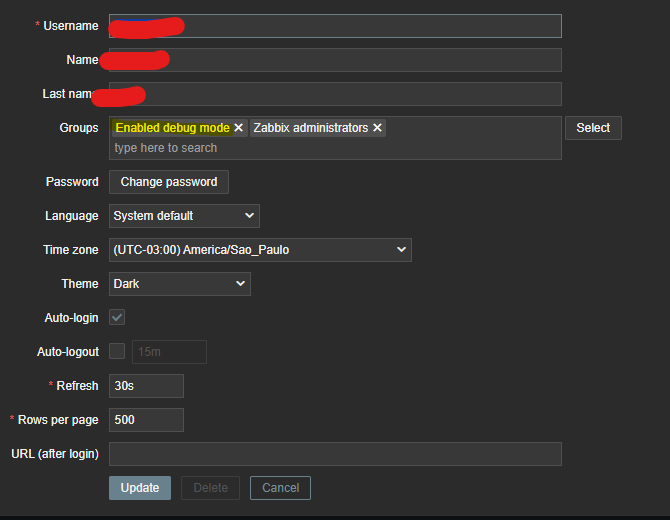Click the Update button
The width and height of the screenshot is (670, 520).
[x=140, y=488]
